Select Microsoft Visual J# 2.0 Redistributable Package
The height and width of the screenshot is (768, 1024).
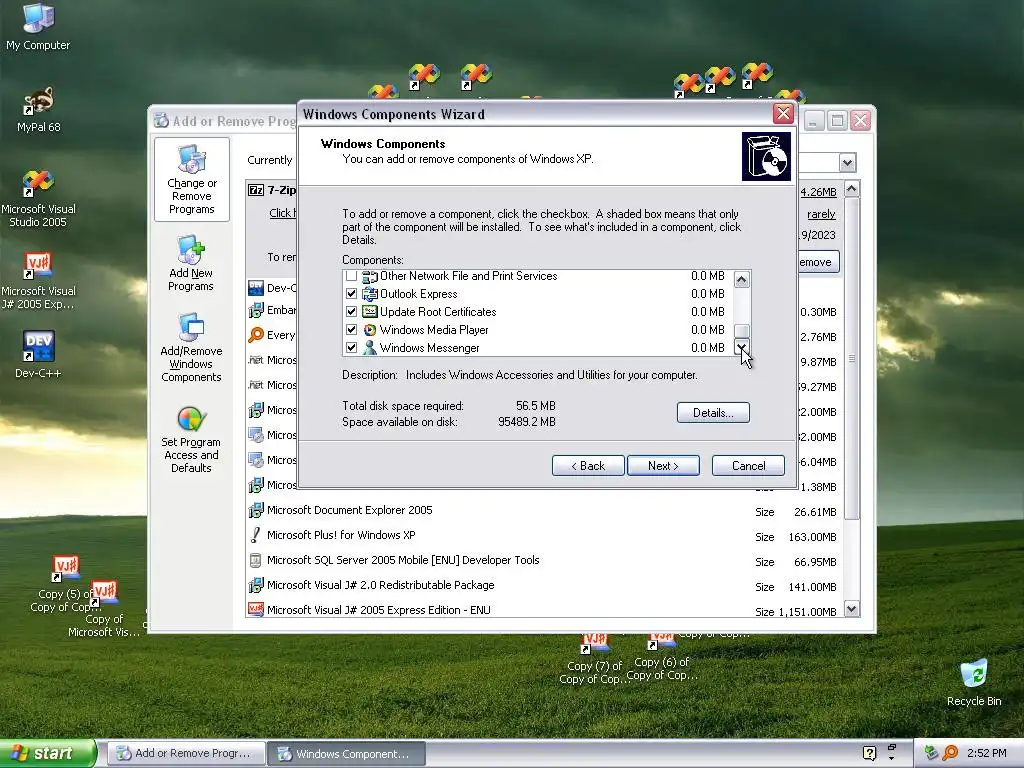[543, 585]
